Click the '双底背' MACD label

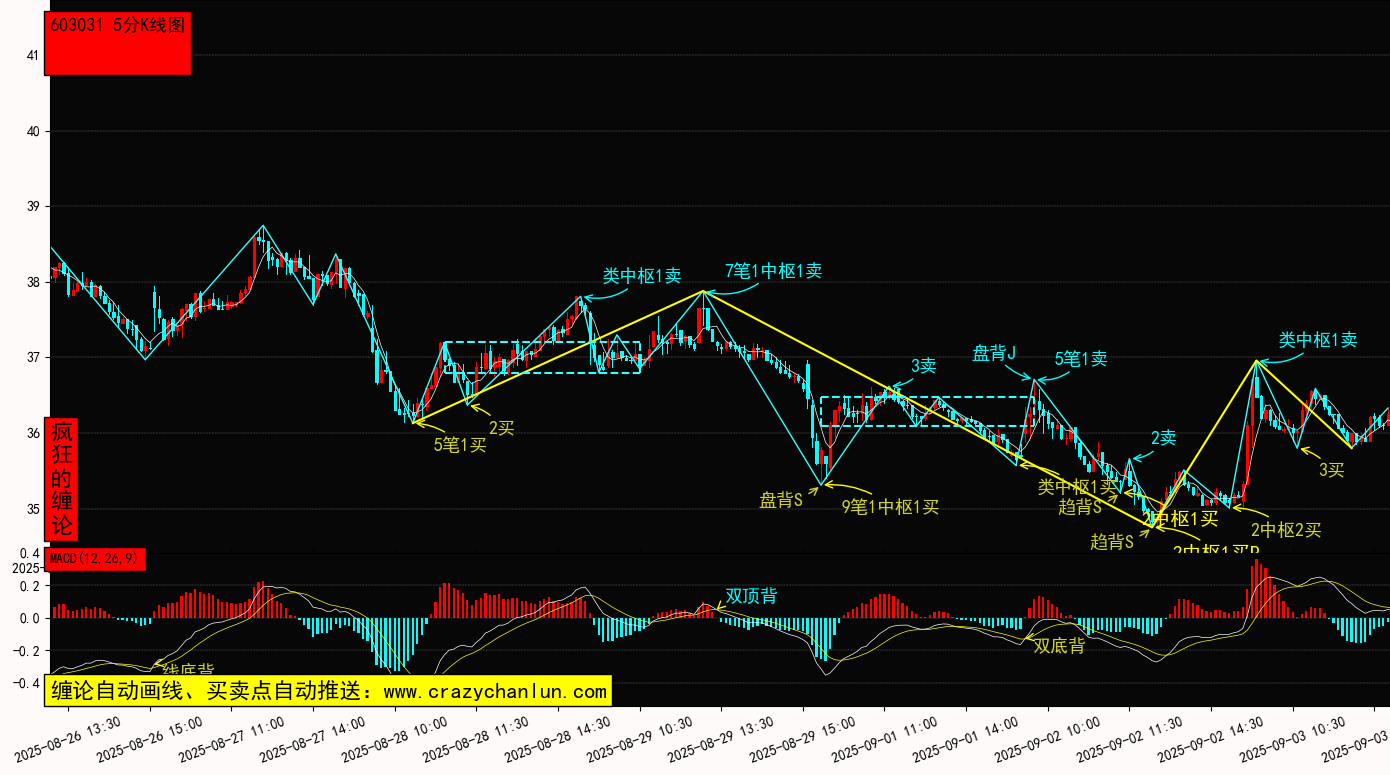click(x=1059, y=646)
